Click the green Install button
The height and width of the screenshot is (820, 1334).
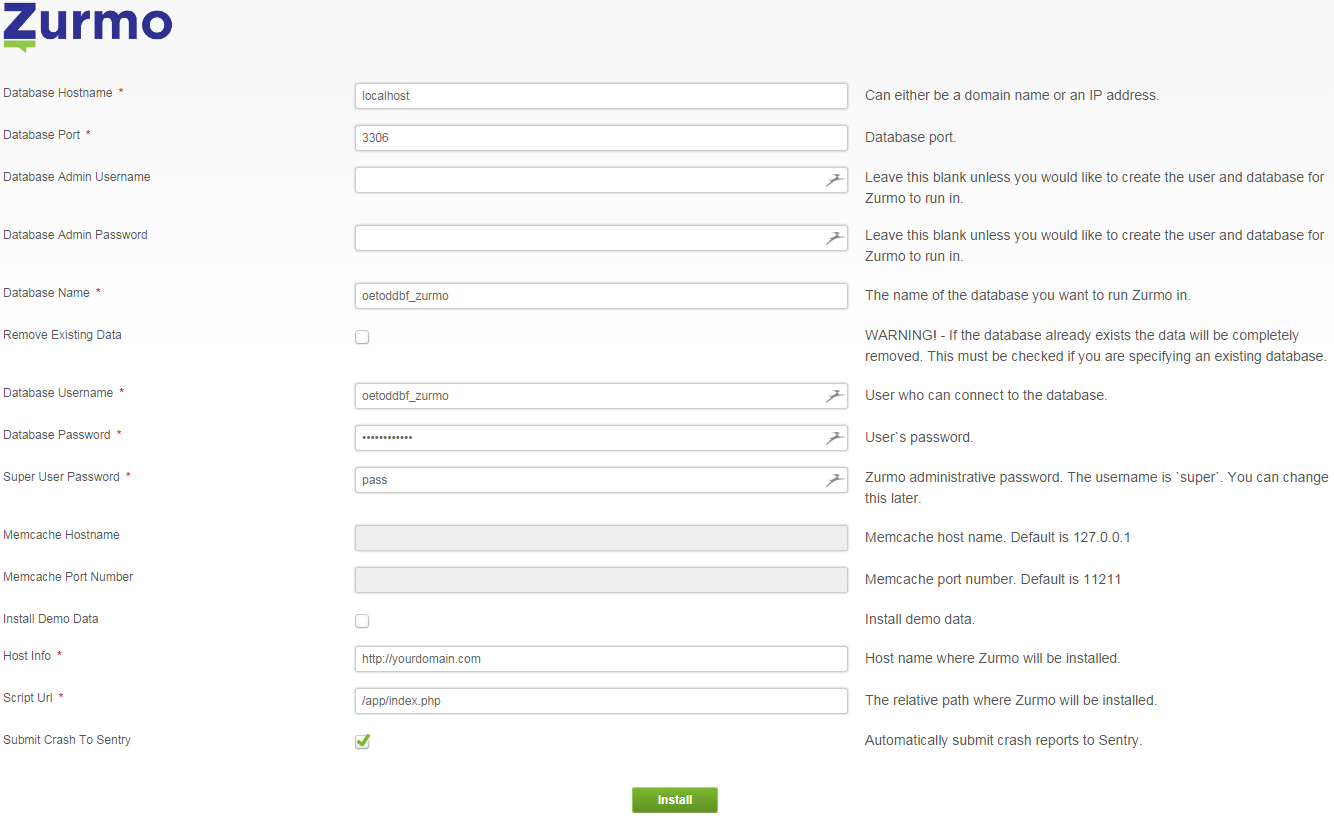675,800
